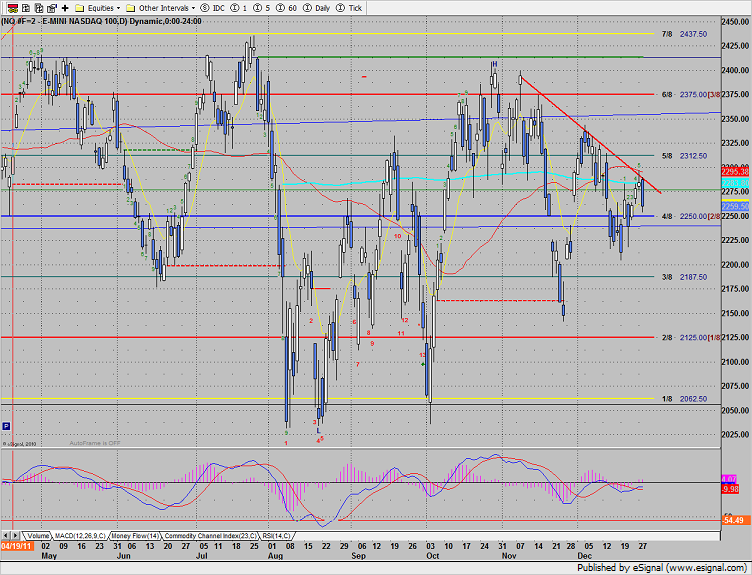Click the Aug month label on axis

275,556
